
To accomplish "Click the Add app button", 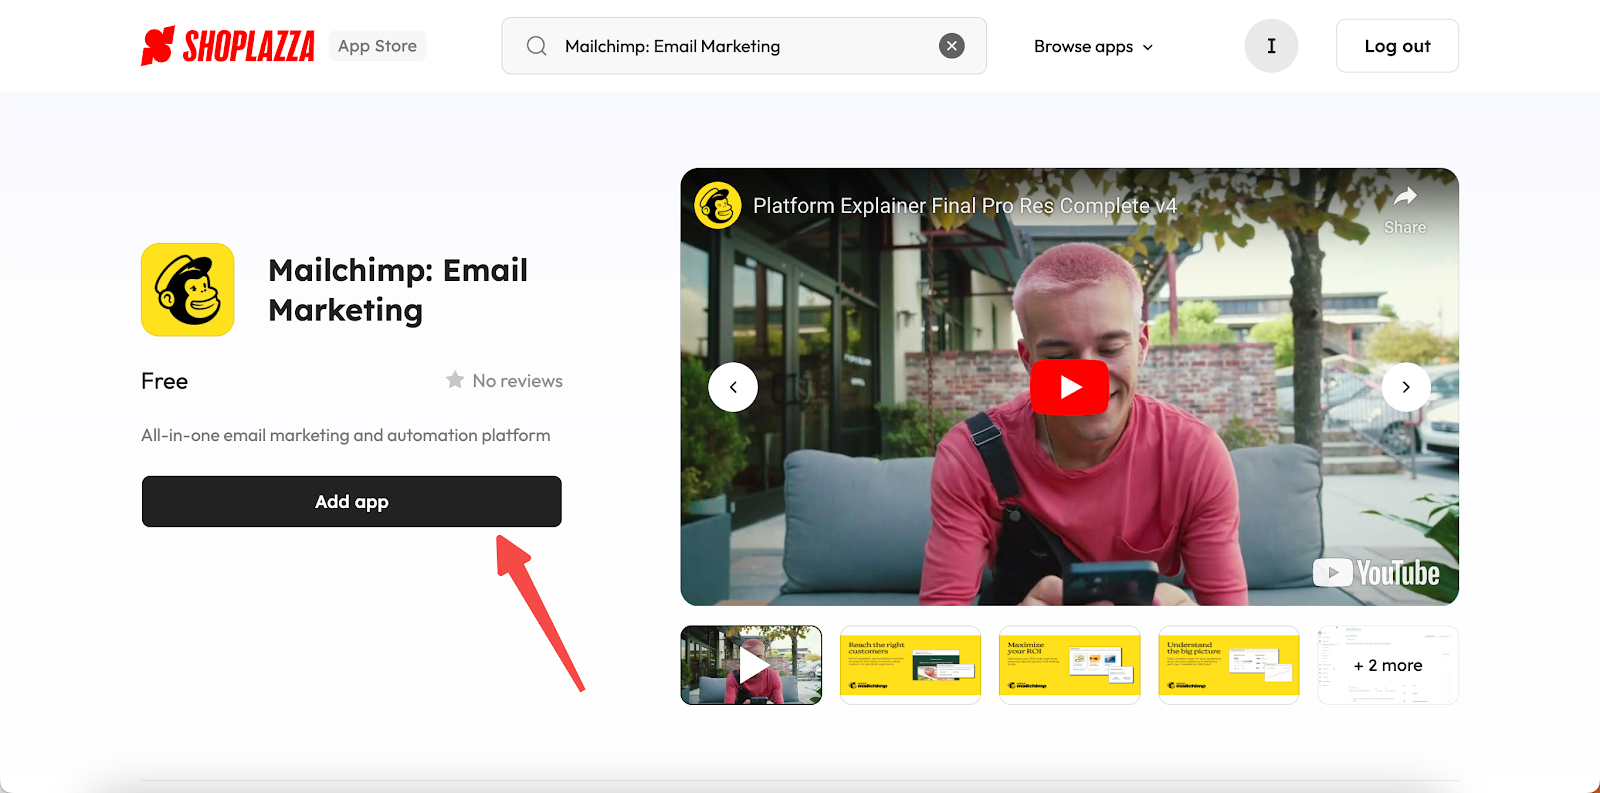I will tap(352, 501).
